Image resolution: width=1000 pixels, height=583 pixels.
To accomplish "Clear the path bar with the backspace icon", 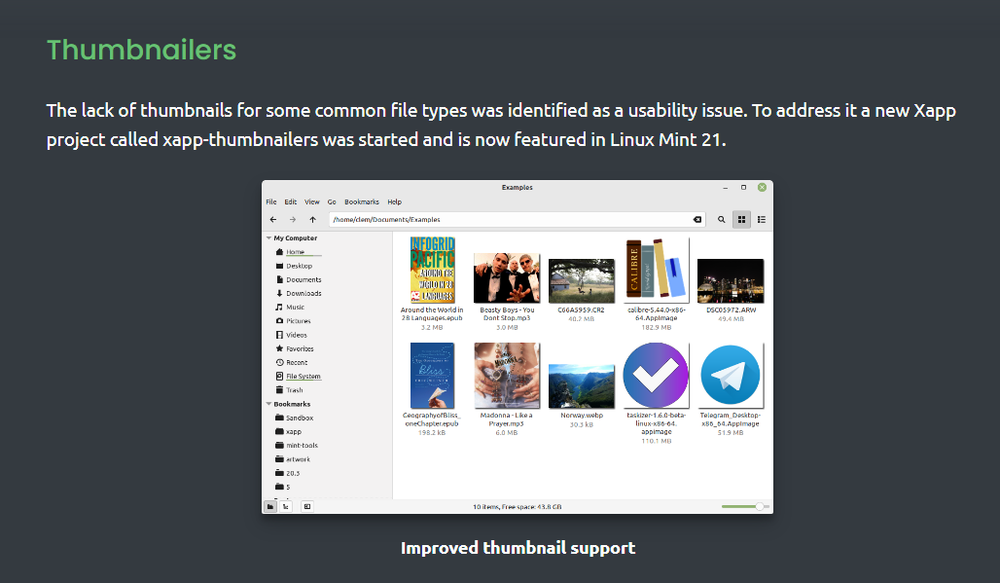I will point(697,219).
